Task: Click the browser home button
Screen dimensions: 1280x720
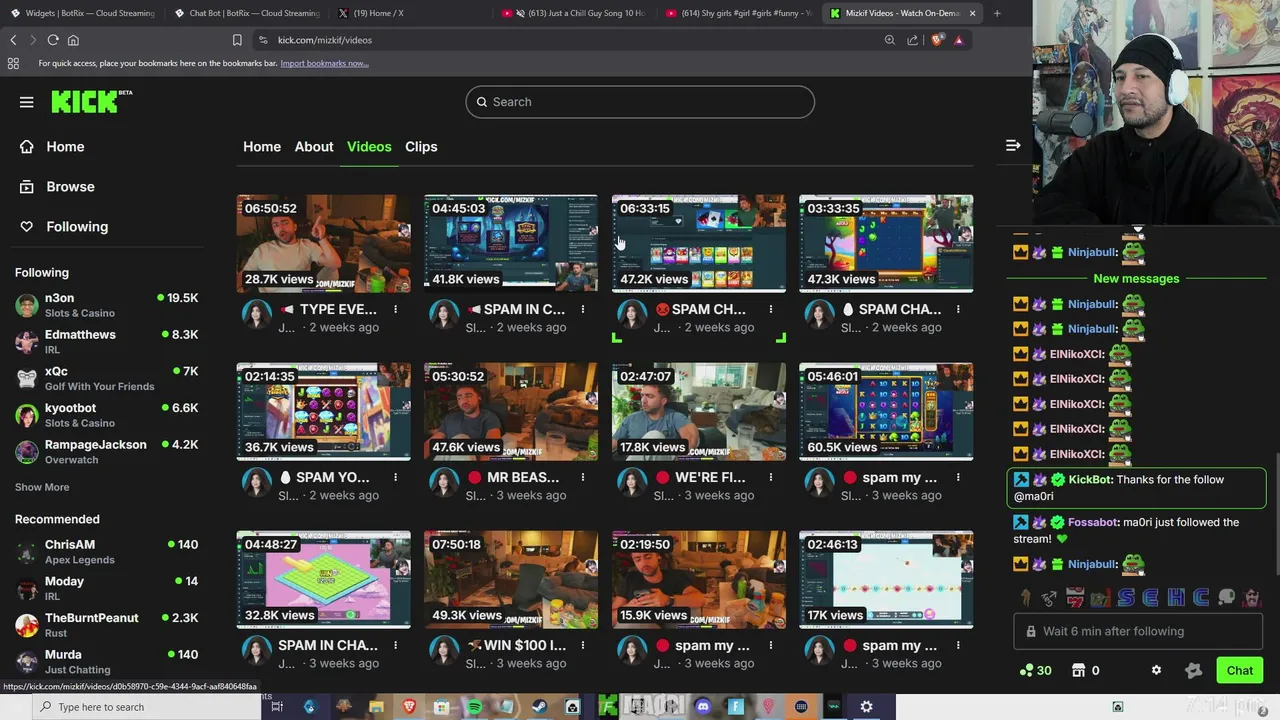Action: pos(73,40)
